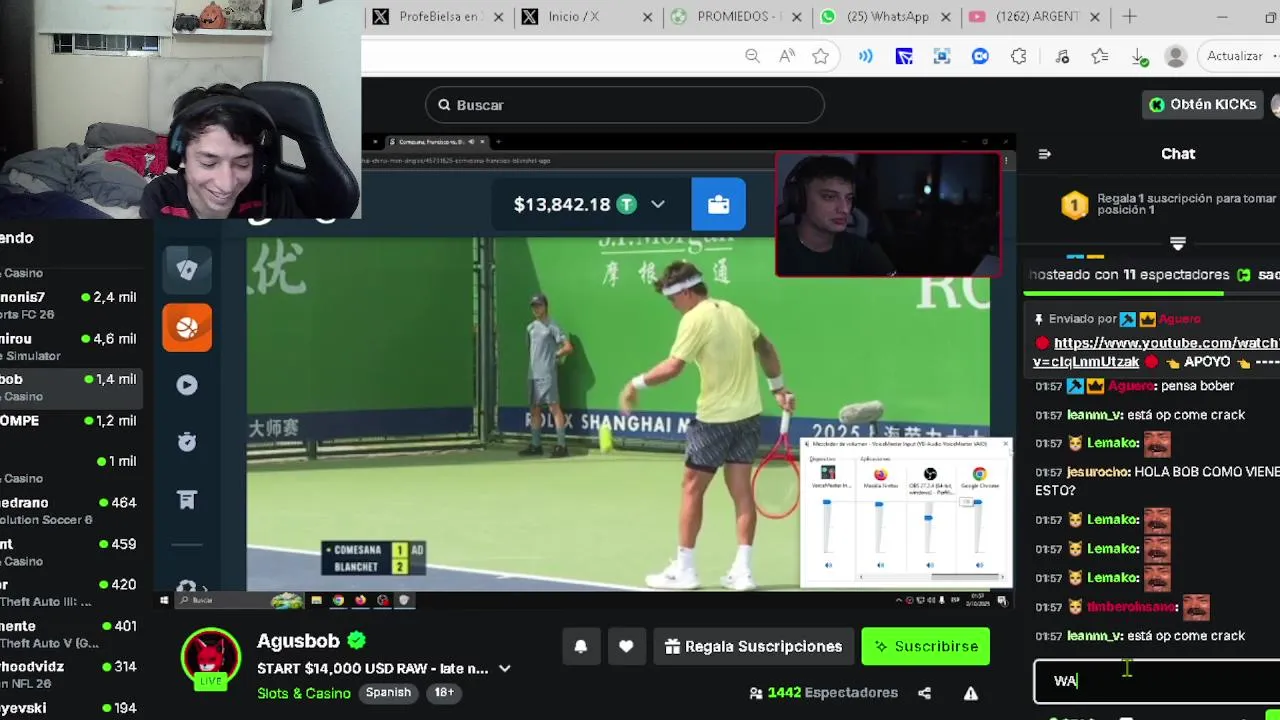Open the pinned YouTube link in chat
The width and height of the screenshot is (1280, 720).
click(x=1158, y=352)
